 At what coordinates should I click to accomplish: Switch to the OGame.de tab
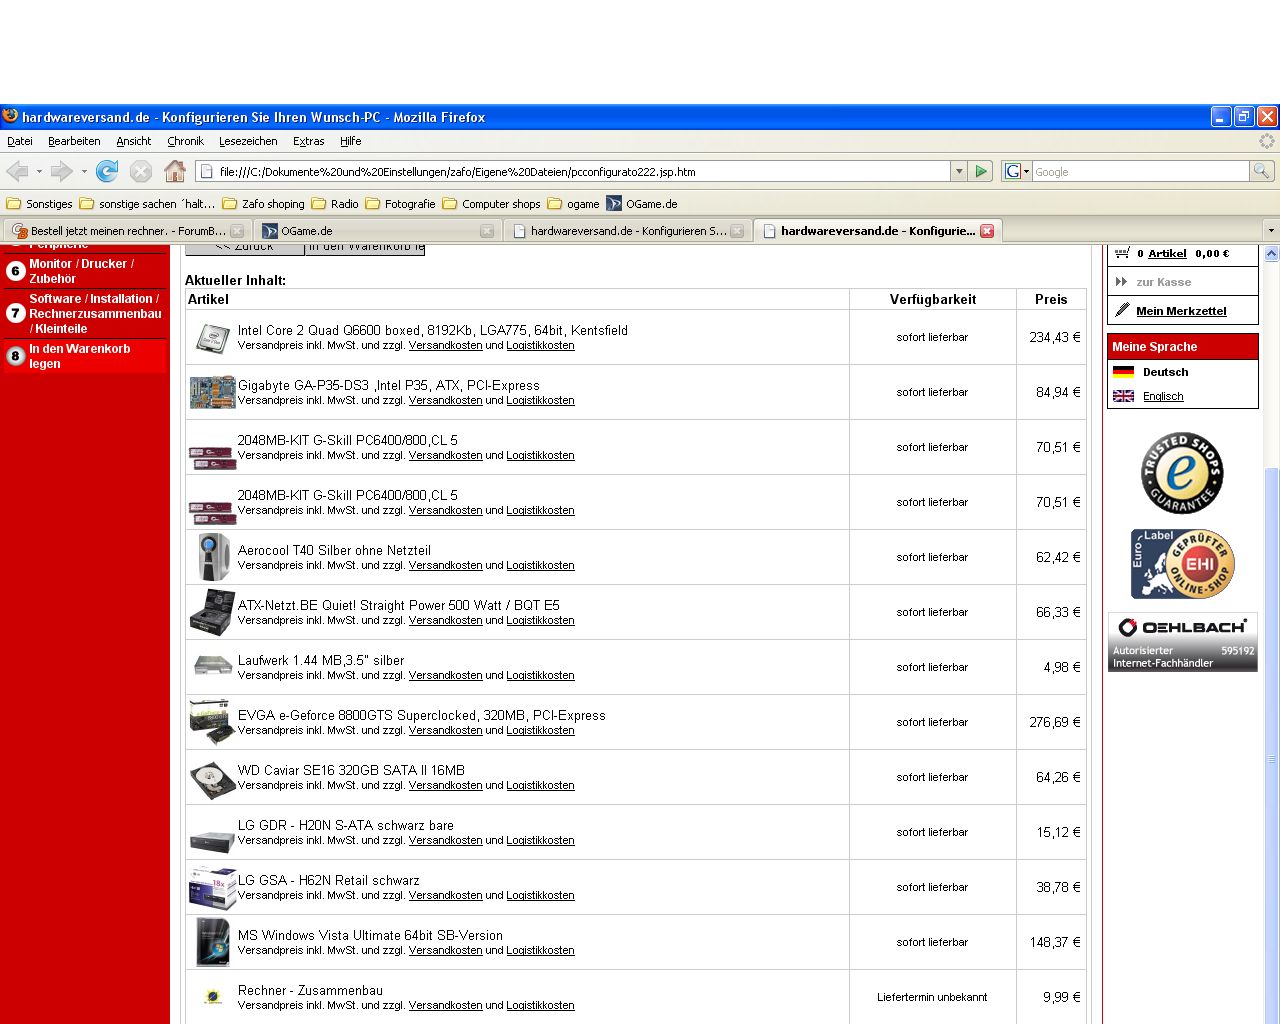click(377, 231)
